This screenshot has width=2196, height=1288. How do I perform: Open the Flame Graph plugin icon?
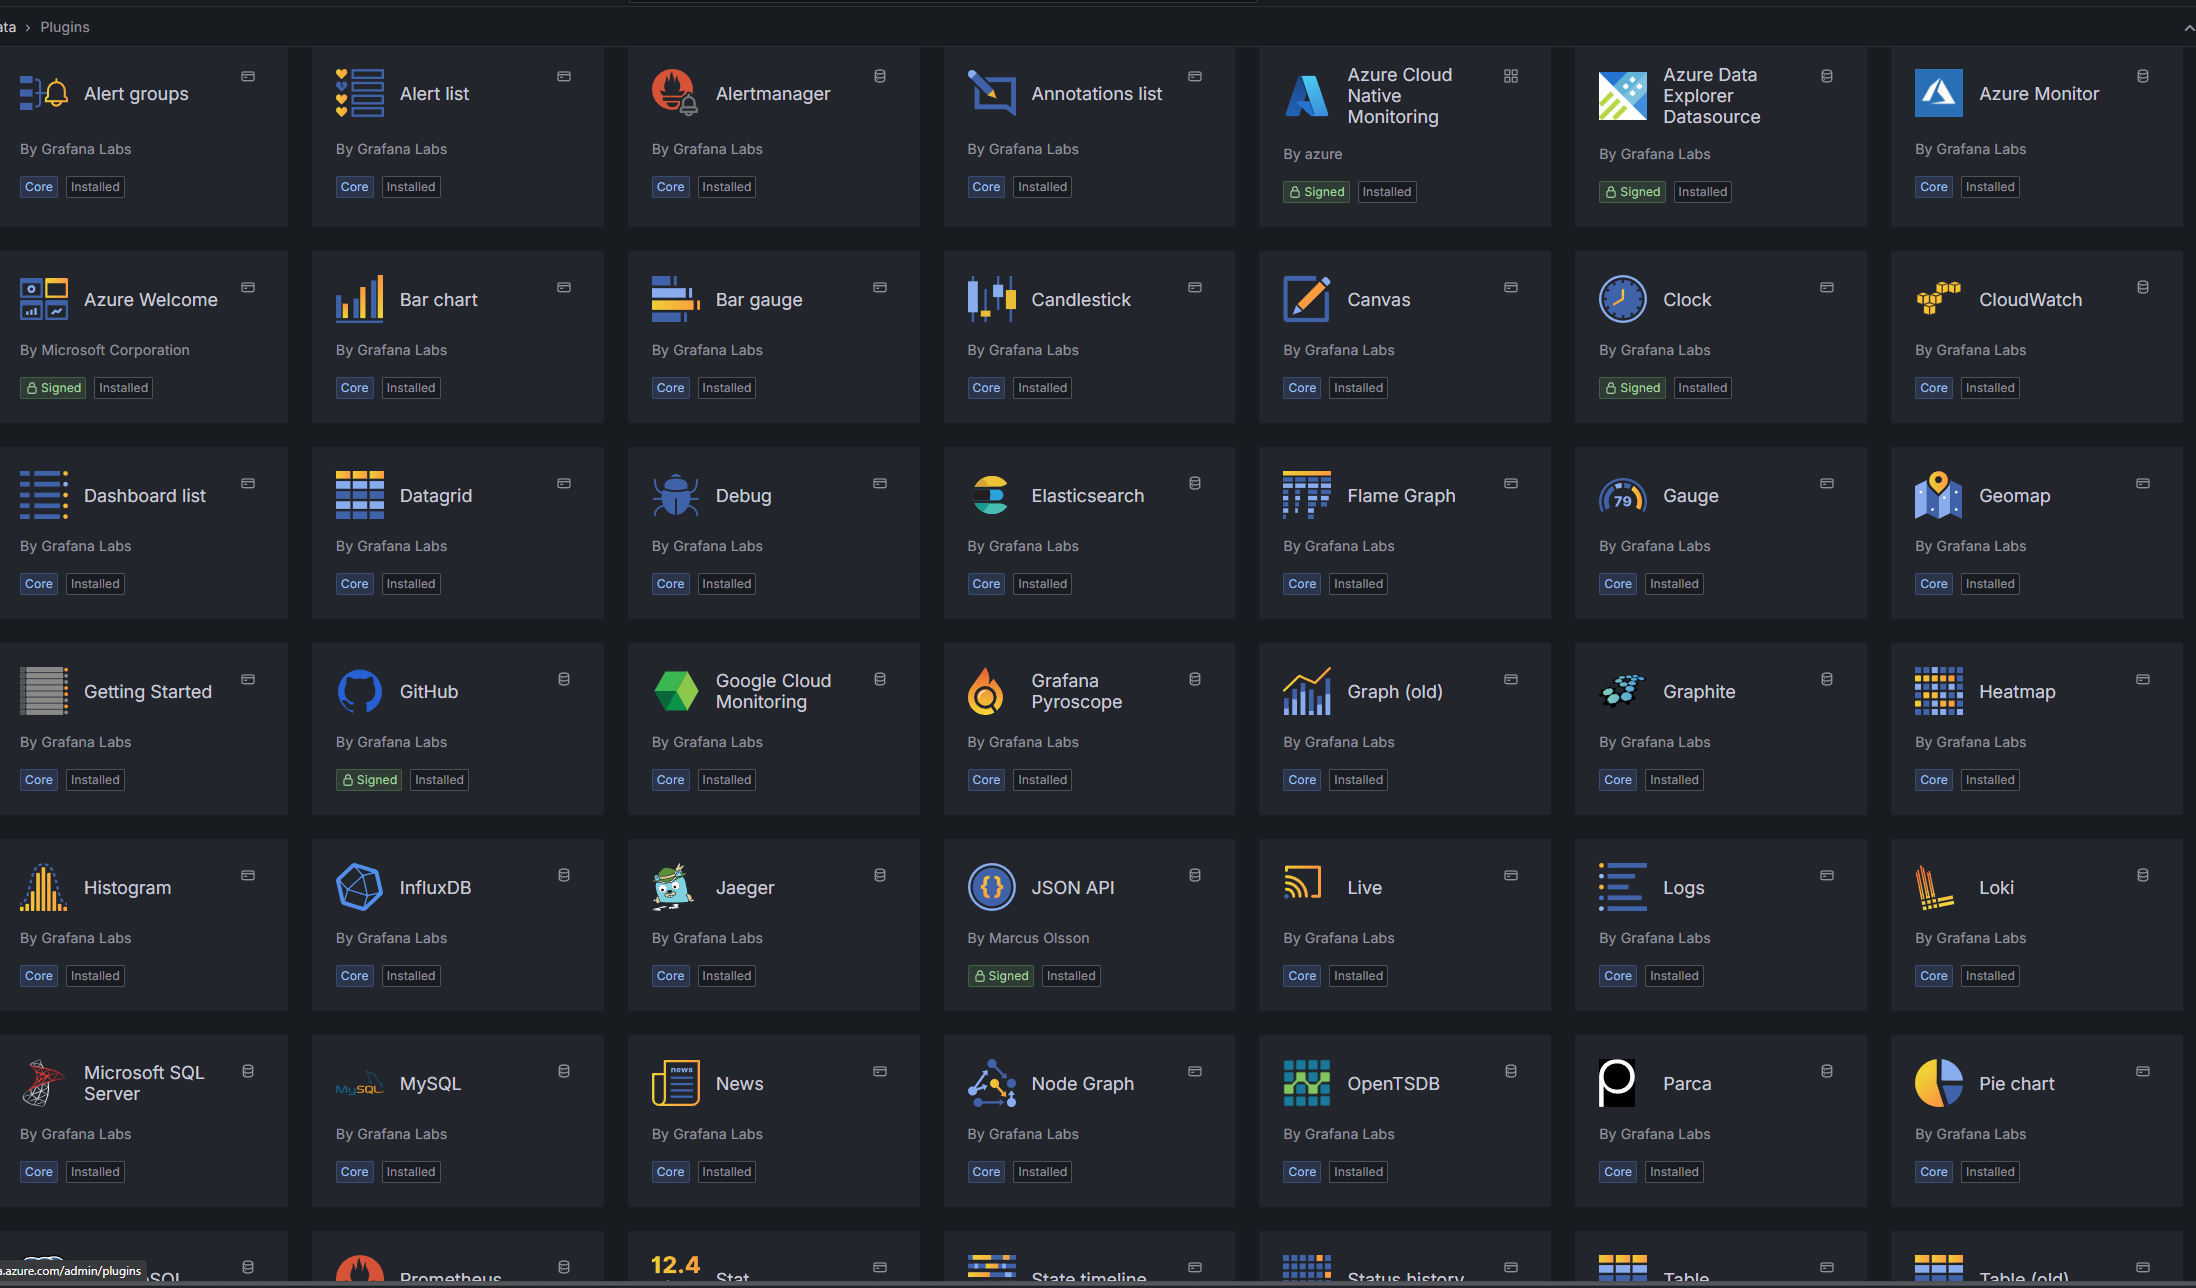[x=1307, y=495]
